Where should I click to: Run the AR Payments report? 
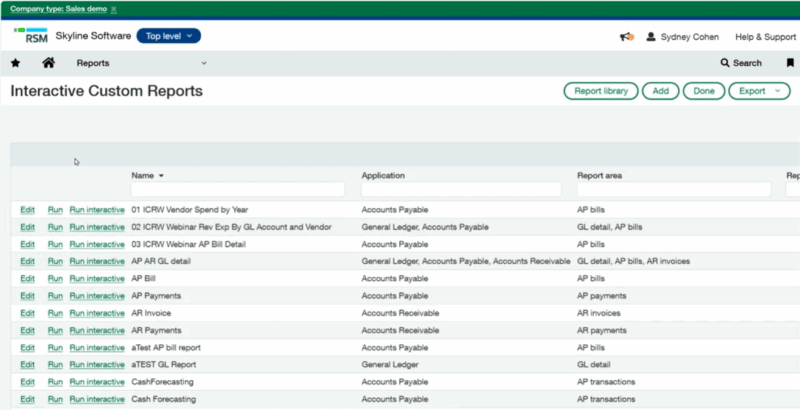(55, 330)
